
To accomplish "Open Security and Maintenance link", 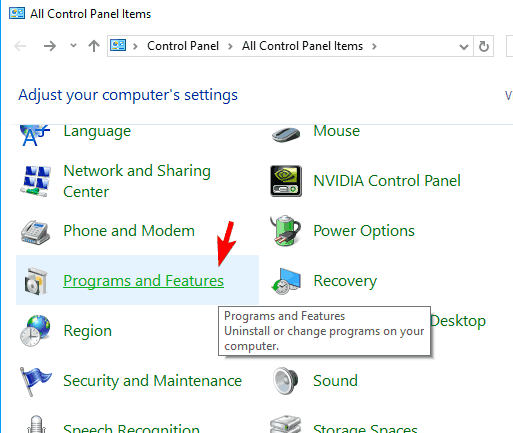I will point(153,381).
